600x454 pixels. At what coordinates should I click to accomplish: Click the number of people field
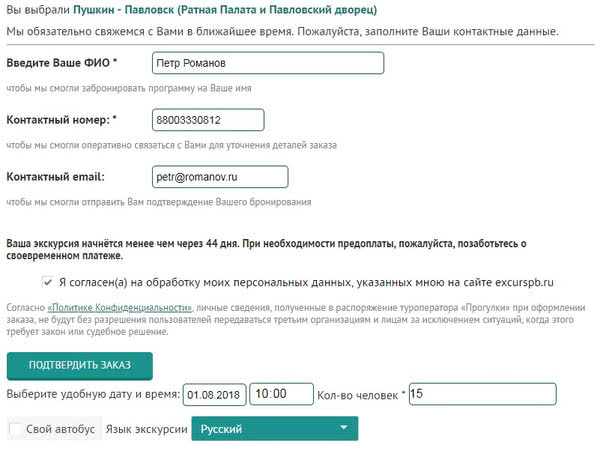coord(481,394)
